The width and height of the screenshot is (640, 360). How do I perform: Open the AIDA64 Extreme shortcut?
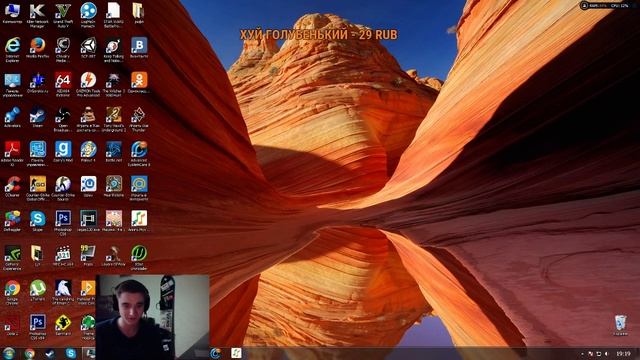63,84
